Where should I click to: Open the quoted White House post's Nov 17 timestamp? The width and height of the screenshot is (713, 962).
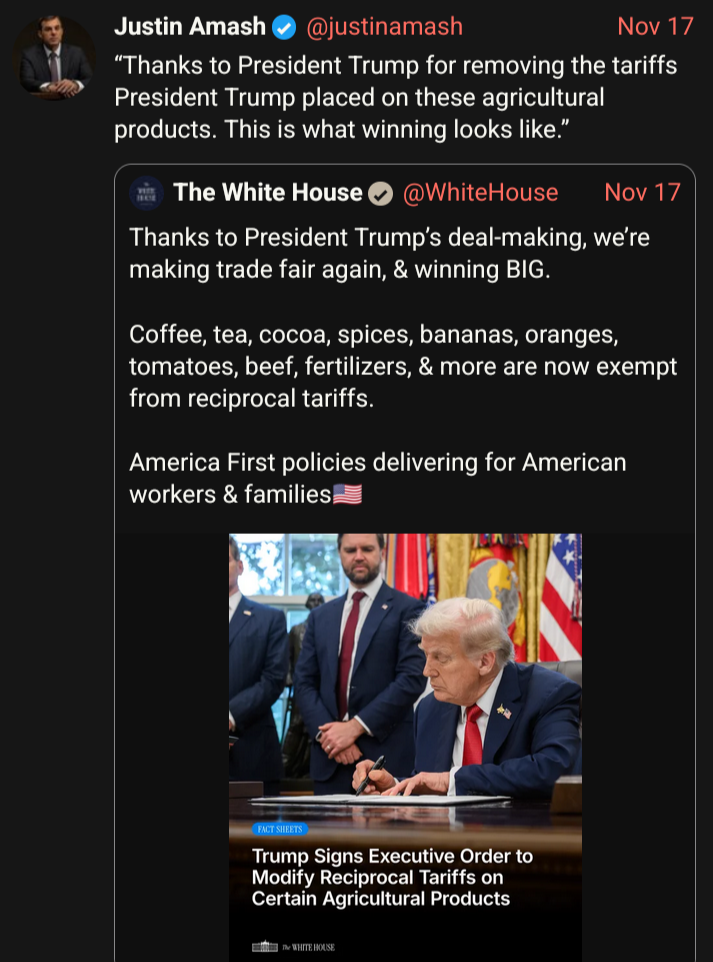(642, 193)
